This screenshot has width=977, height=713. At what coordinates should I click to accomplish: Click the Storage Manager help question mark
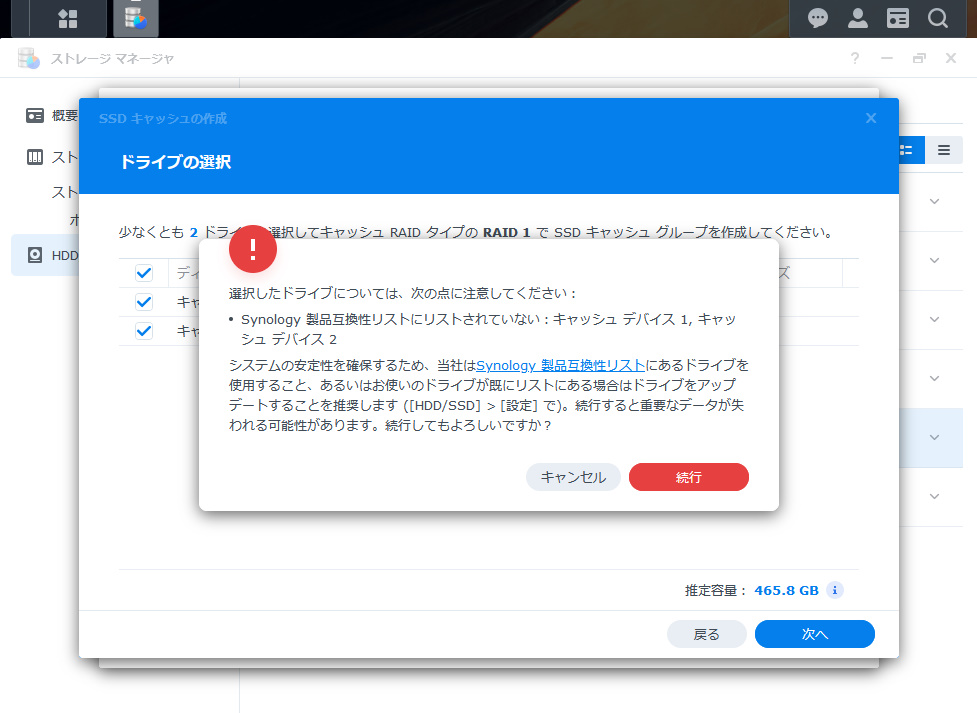tap(855, 59)
